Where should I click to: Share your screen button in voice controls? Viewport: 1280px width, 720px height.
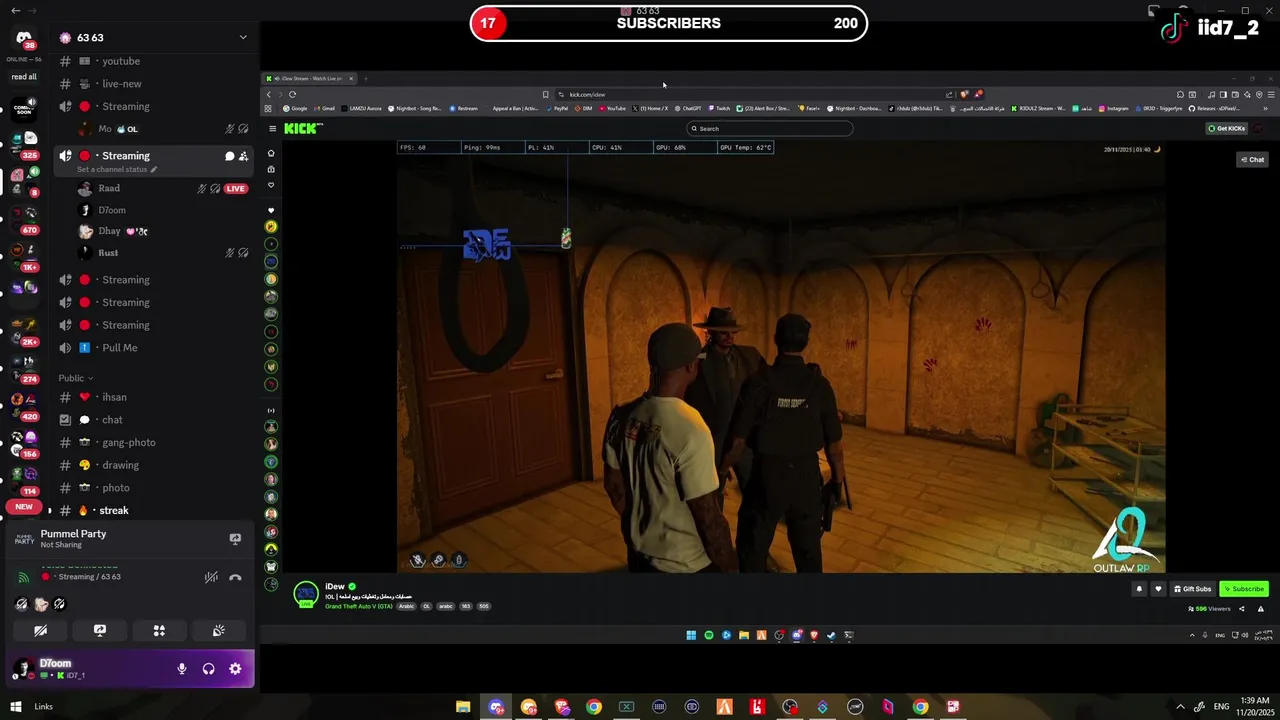pos(99,631)
